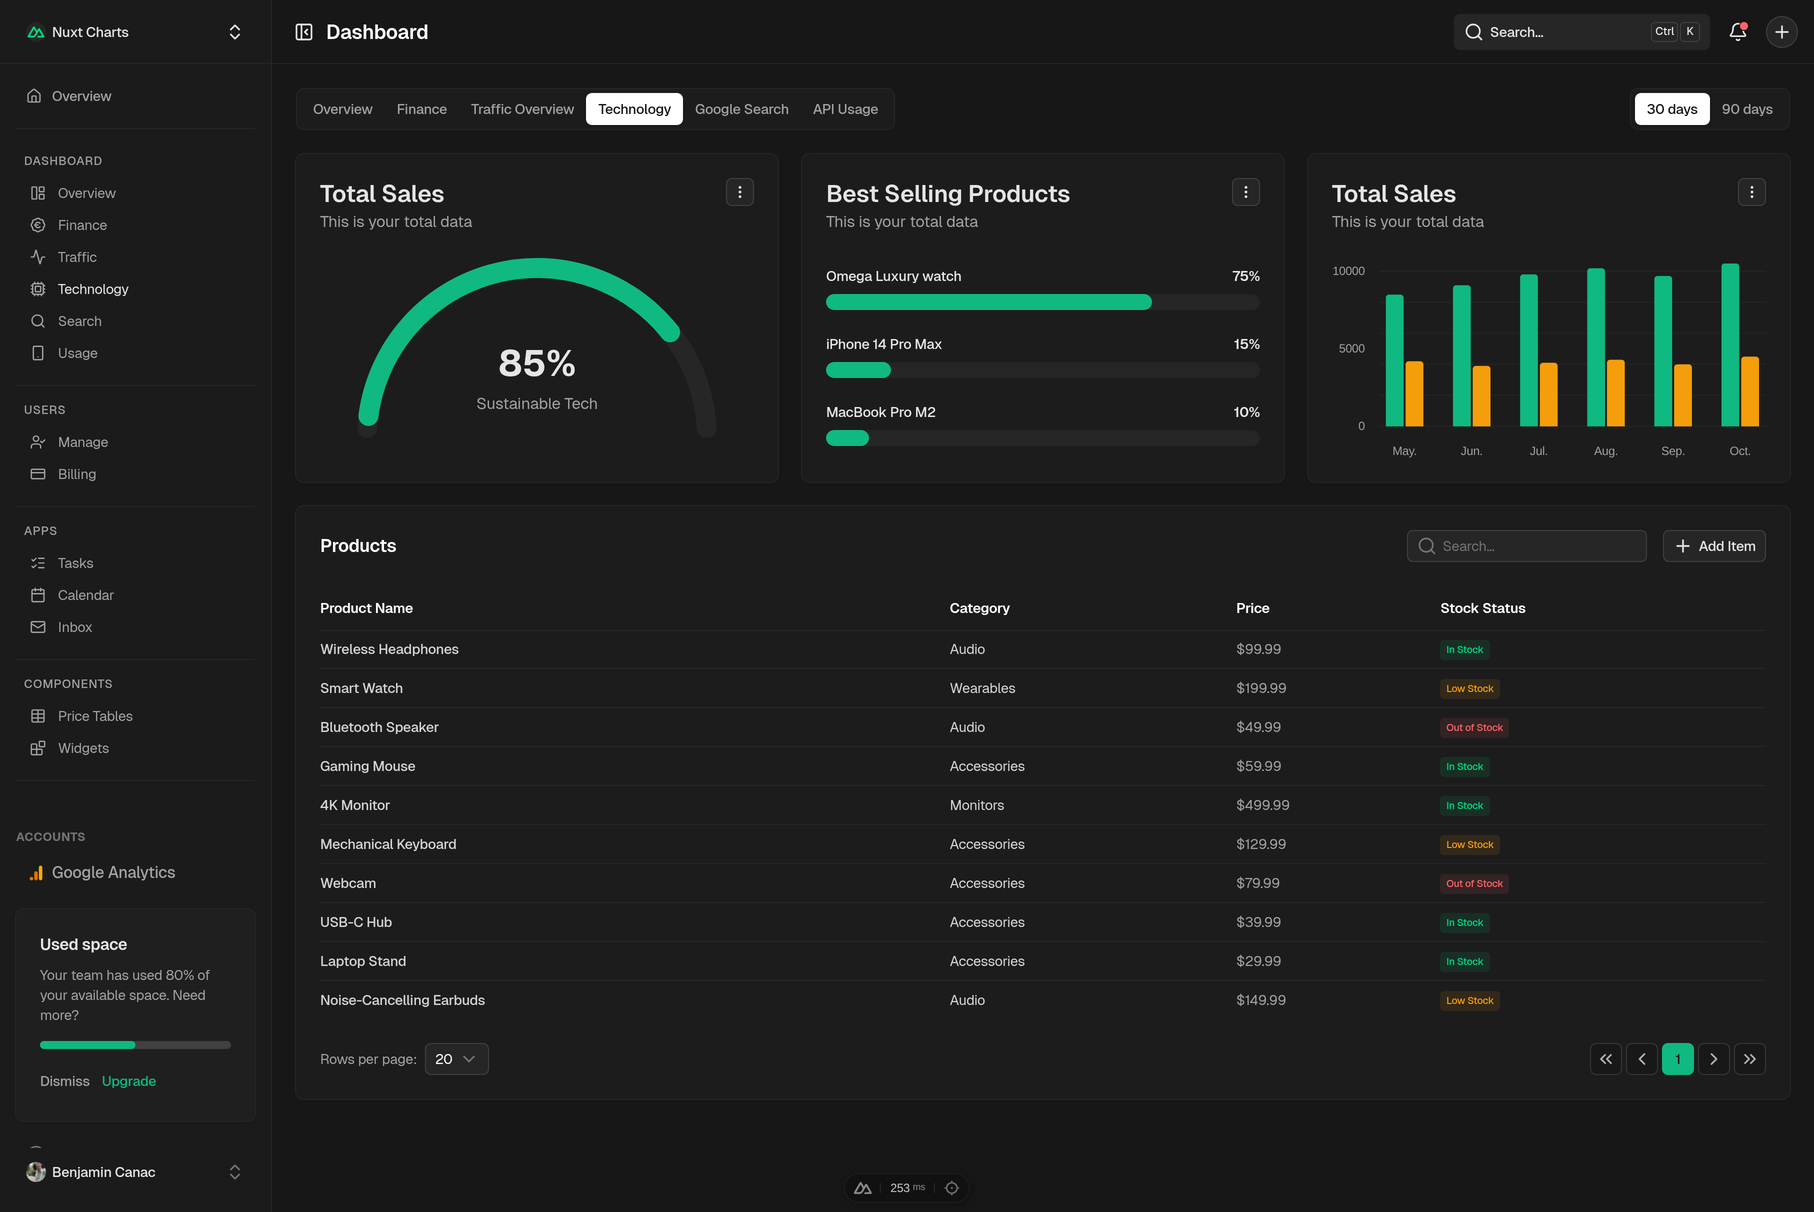Open Benjamin Canac user menu
This screenshot has height=1212, width=1814.
point(135,1172)
